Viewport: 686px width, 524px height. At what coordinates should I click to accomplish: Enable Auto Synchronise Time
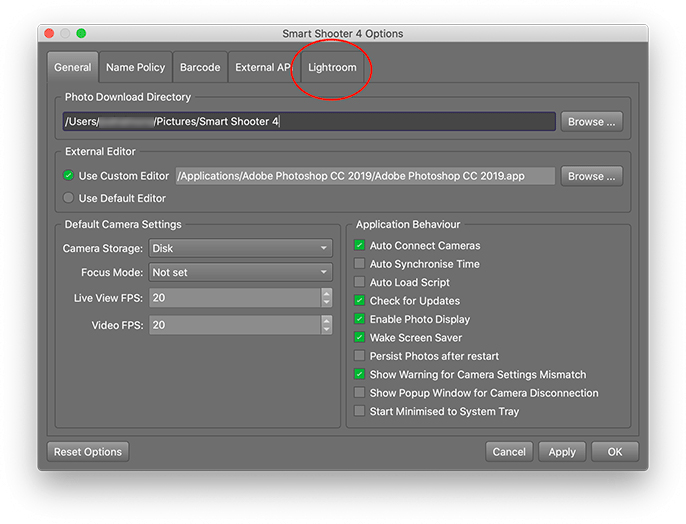(360, 264)
